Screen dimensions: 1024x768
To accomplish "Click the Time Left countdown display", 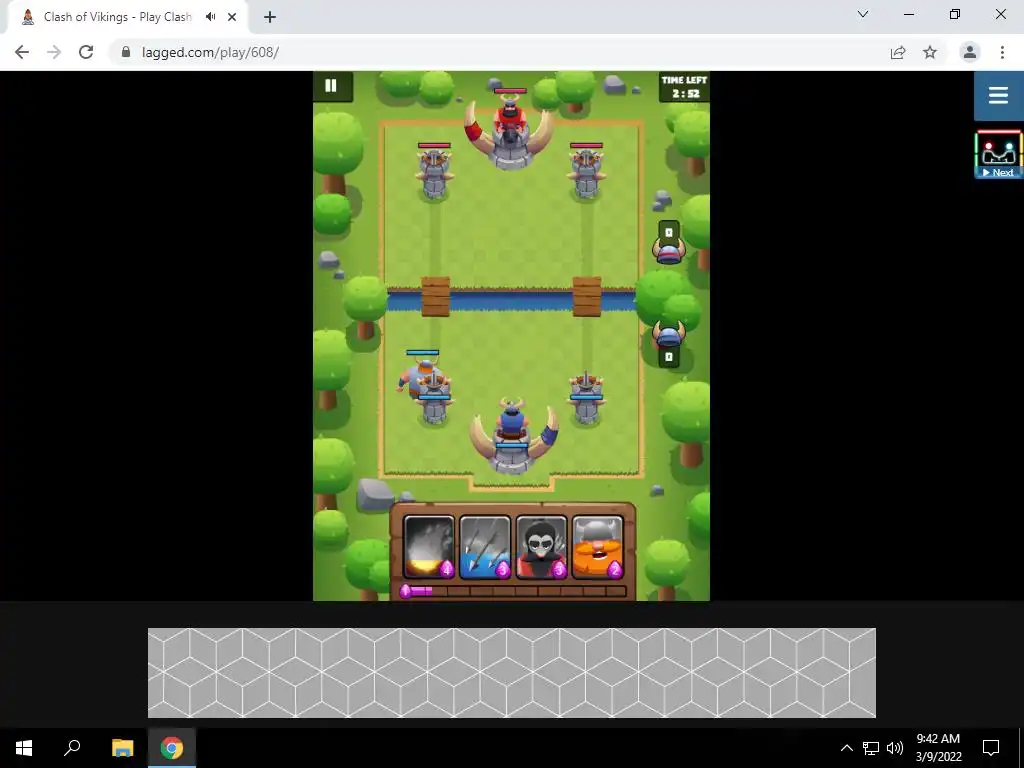I will click(x=684, y=87).
